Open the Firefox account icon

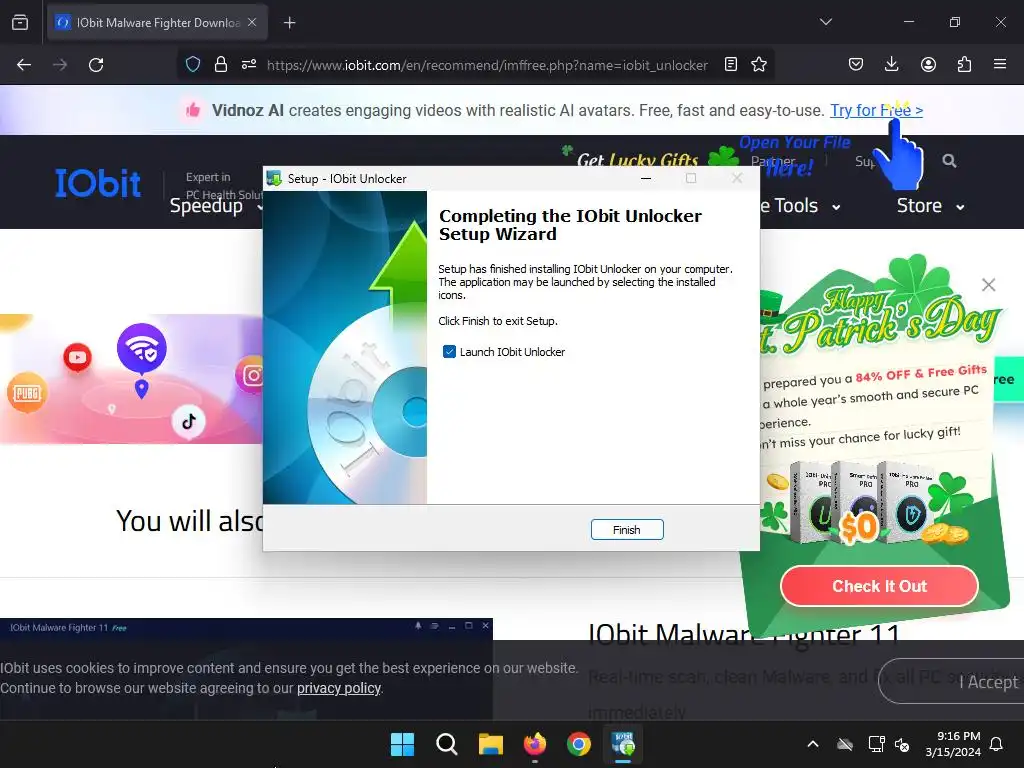coord(928,65)
